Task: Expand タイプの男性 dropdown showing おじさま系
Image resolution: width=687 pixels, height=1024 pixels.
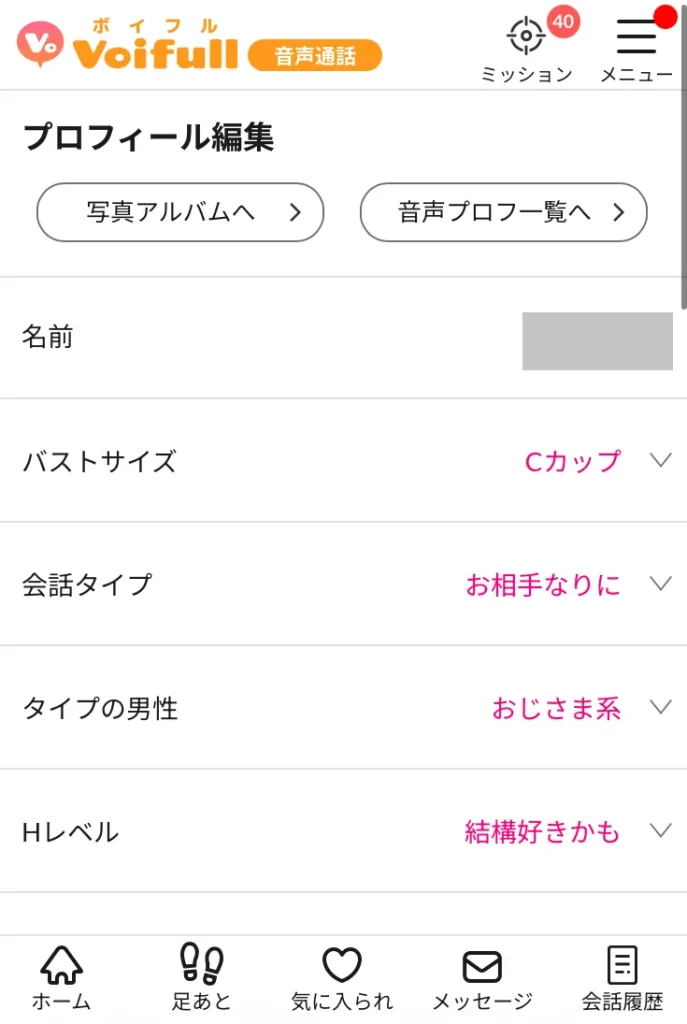Action: (659, 708)
